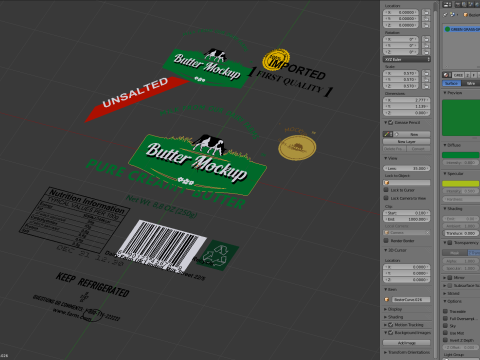The image size is (480, 360).
Task: Lock the Scale Z value
Action: [x=426, y=86]
